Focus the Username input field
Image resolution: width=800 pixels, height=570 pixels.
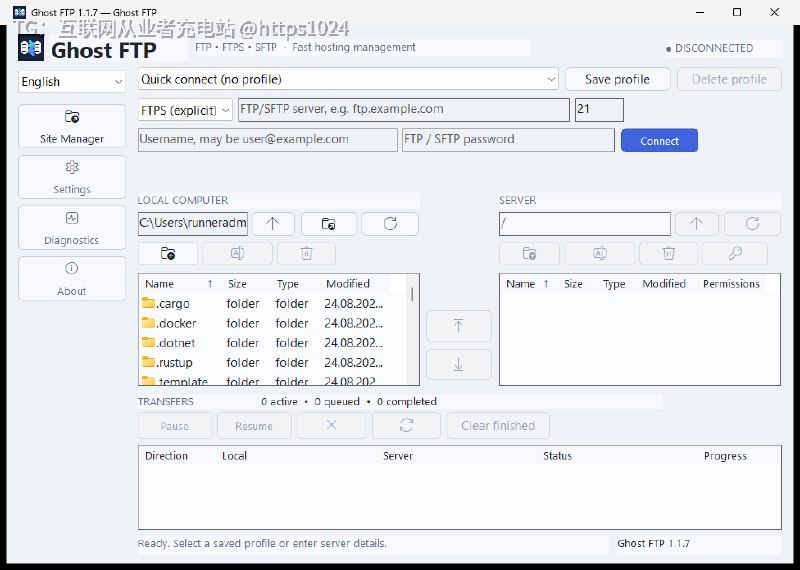pos(268,140)
